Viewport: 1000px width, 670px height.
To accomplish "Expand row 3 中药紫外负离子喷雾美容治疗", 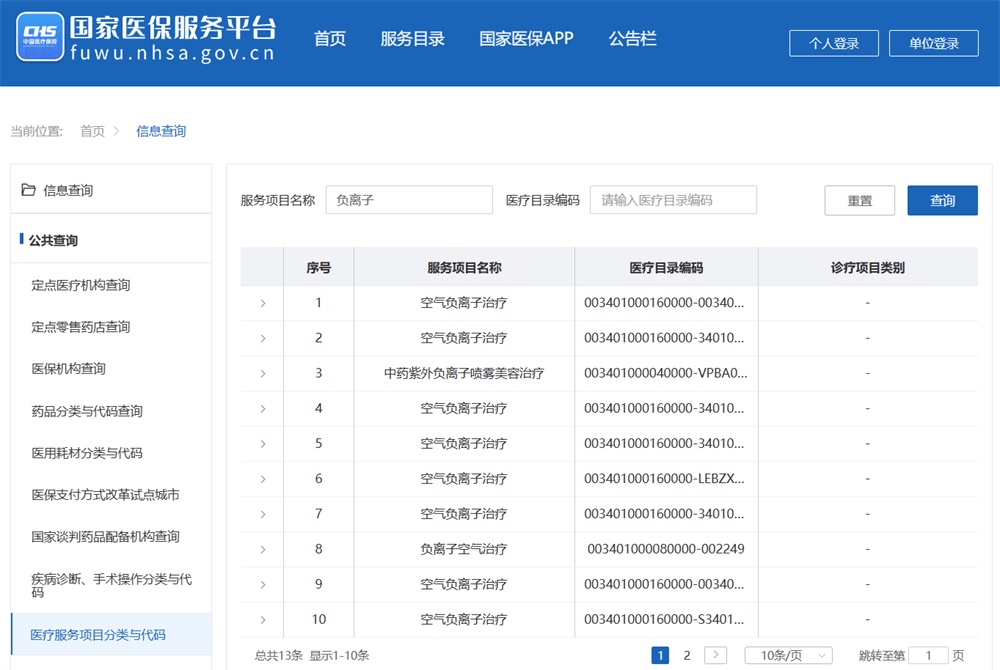I will pos(262,373).
